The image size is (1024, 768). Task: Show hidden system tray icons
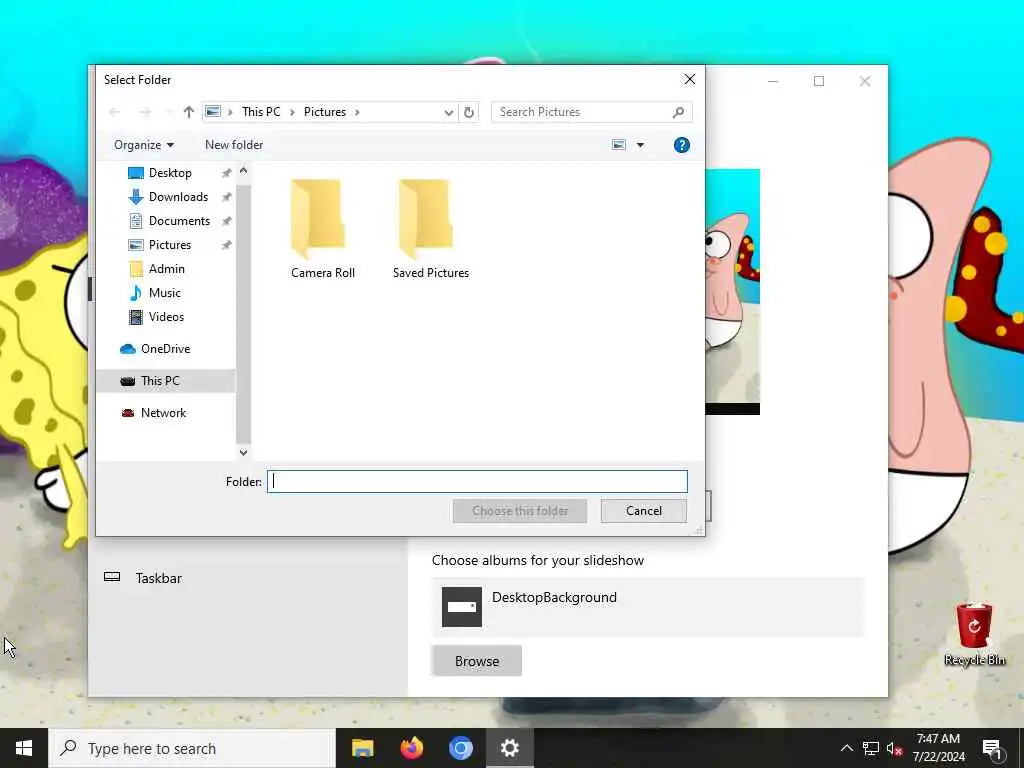[846, 748]
